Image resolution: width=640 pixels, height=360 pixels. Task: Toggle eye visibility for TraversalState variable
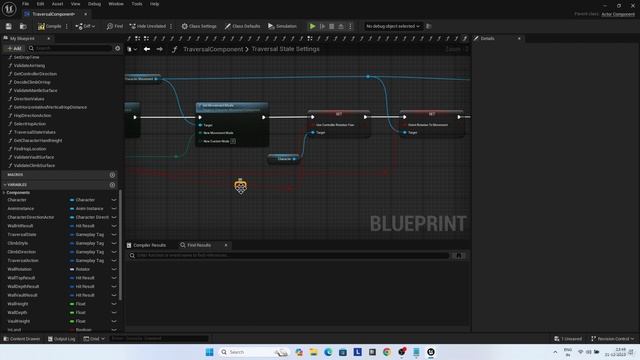pos(114,235)
